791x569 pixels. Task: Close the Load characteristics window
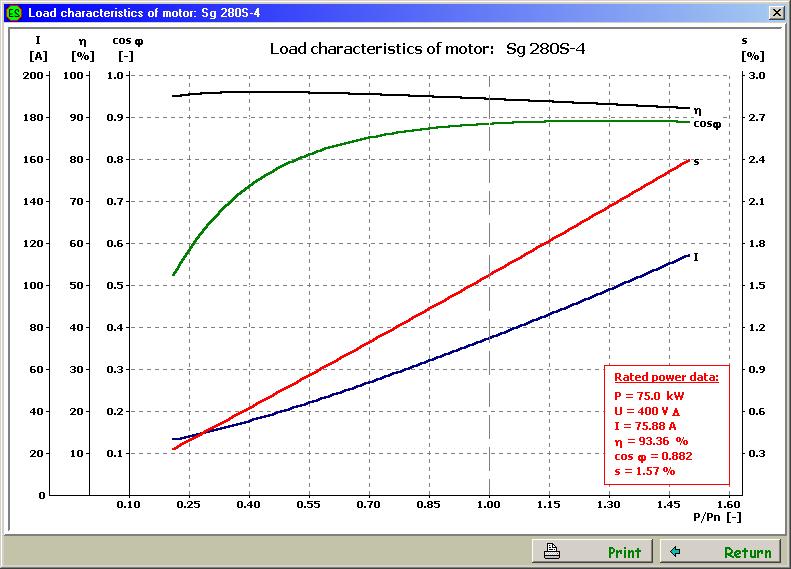(776, 13)
